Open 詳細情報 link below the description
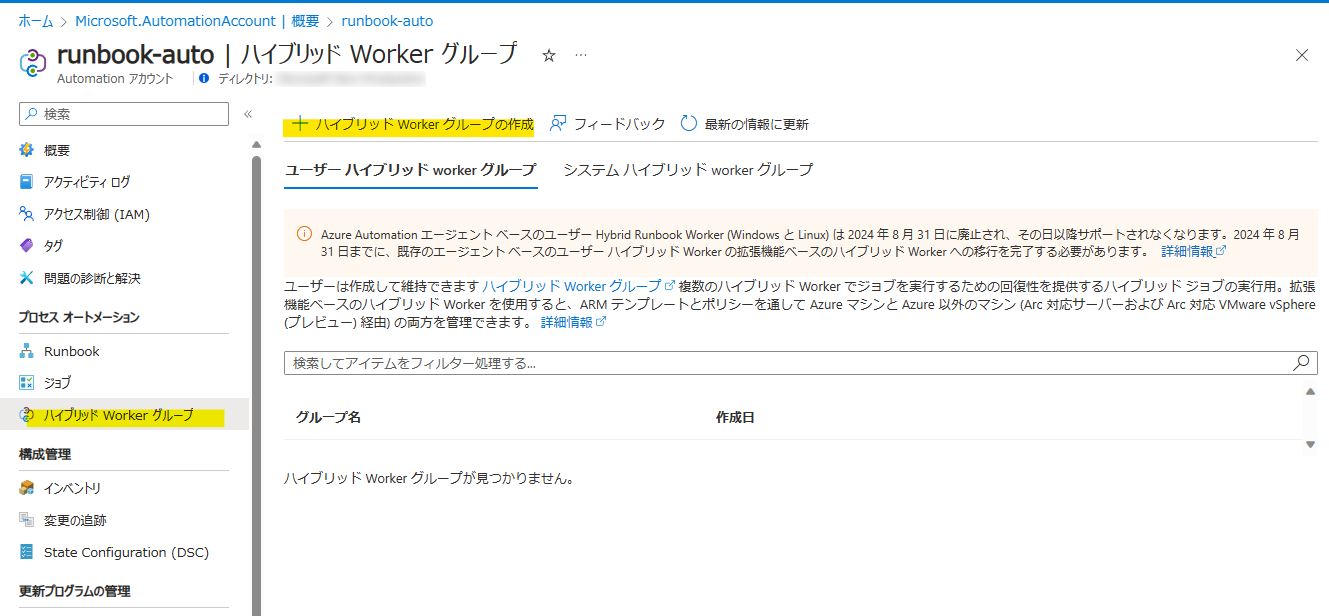This screenshot has height=616, width=1329. (574, 322)
